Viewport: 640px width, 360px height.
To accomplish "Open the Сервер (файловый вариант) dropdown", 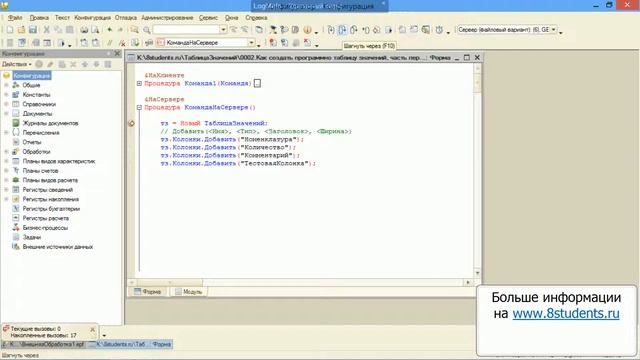I will [553, 30].
